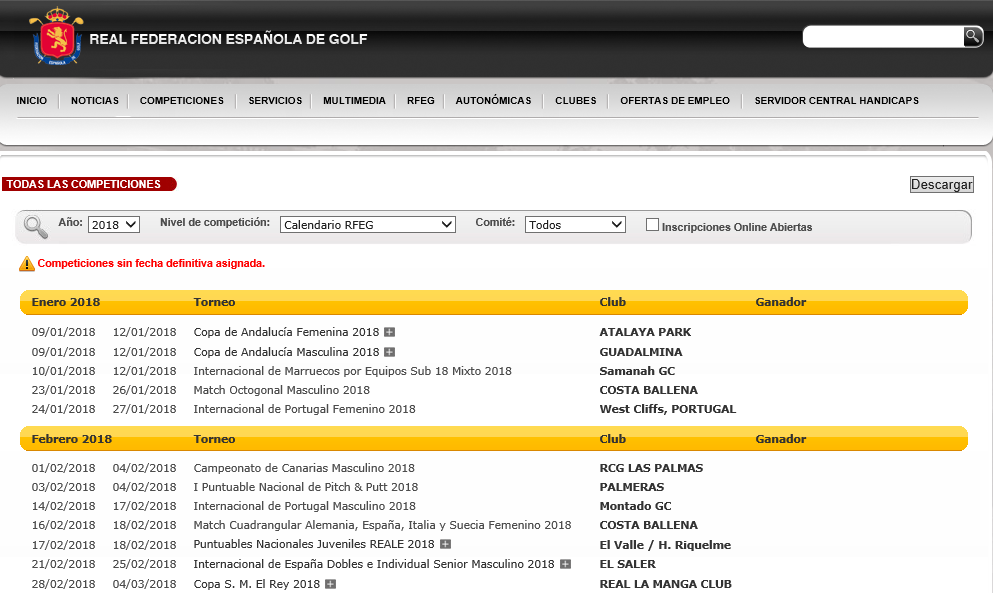Open OFERTAS DE EMPLEO menu item
Image resolution: width=993 pixels, height=593 pixels.
675,101
